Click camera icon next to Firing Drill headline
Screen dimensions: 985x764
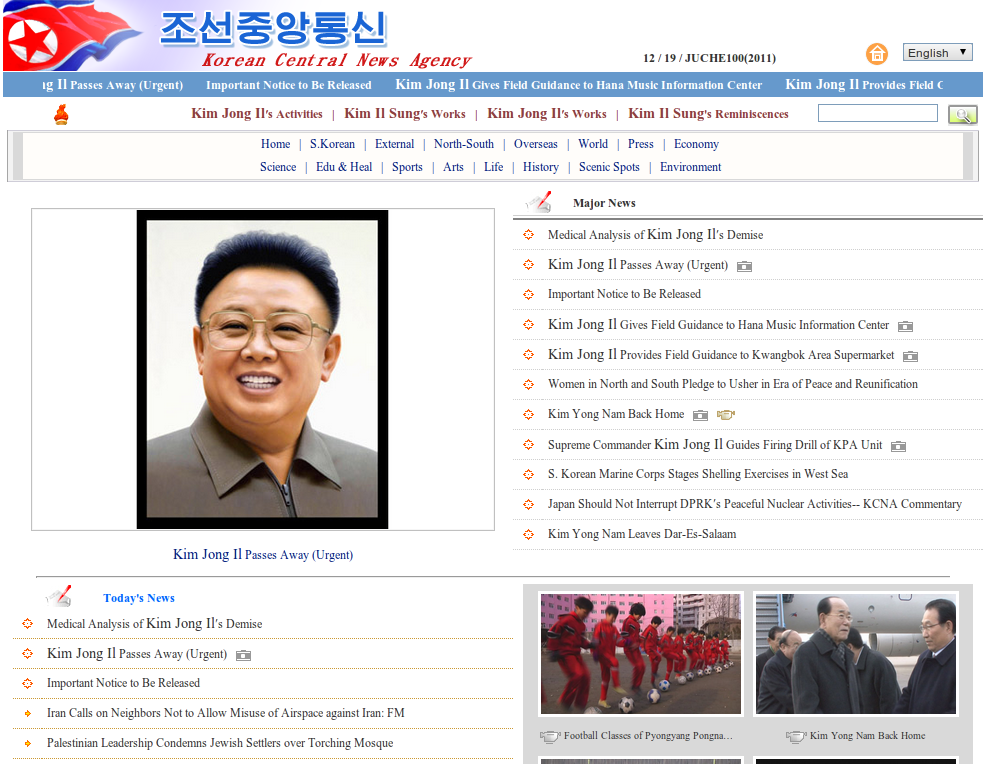[898, 446]
